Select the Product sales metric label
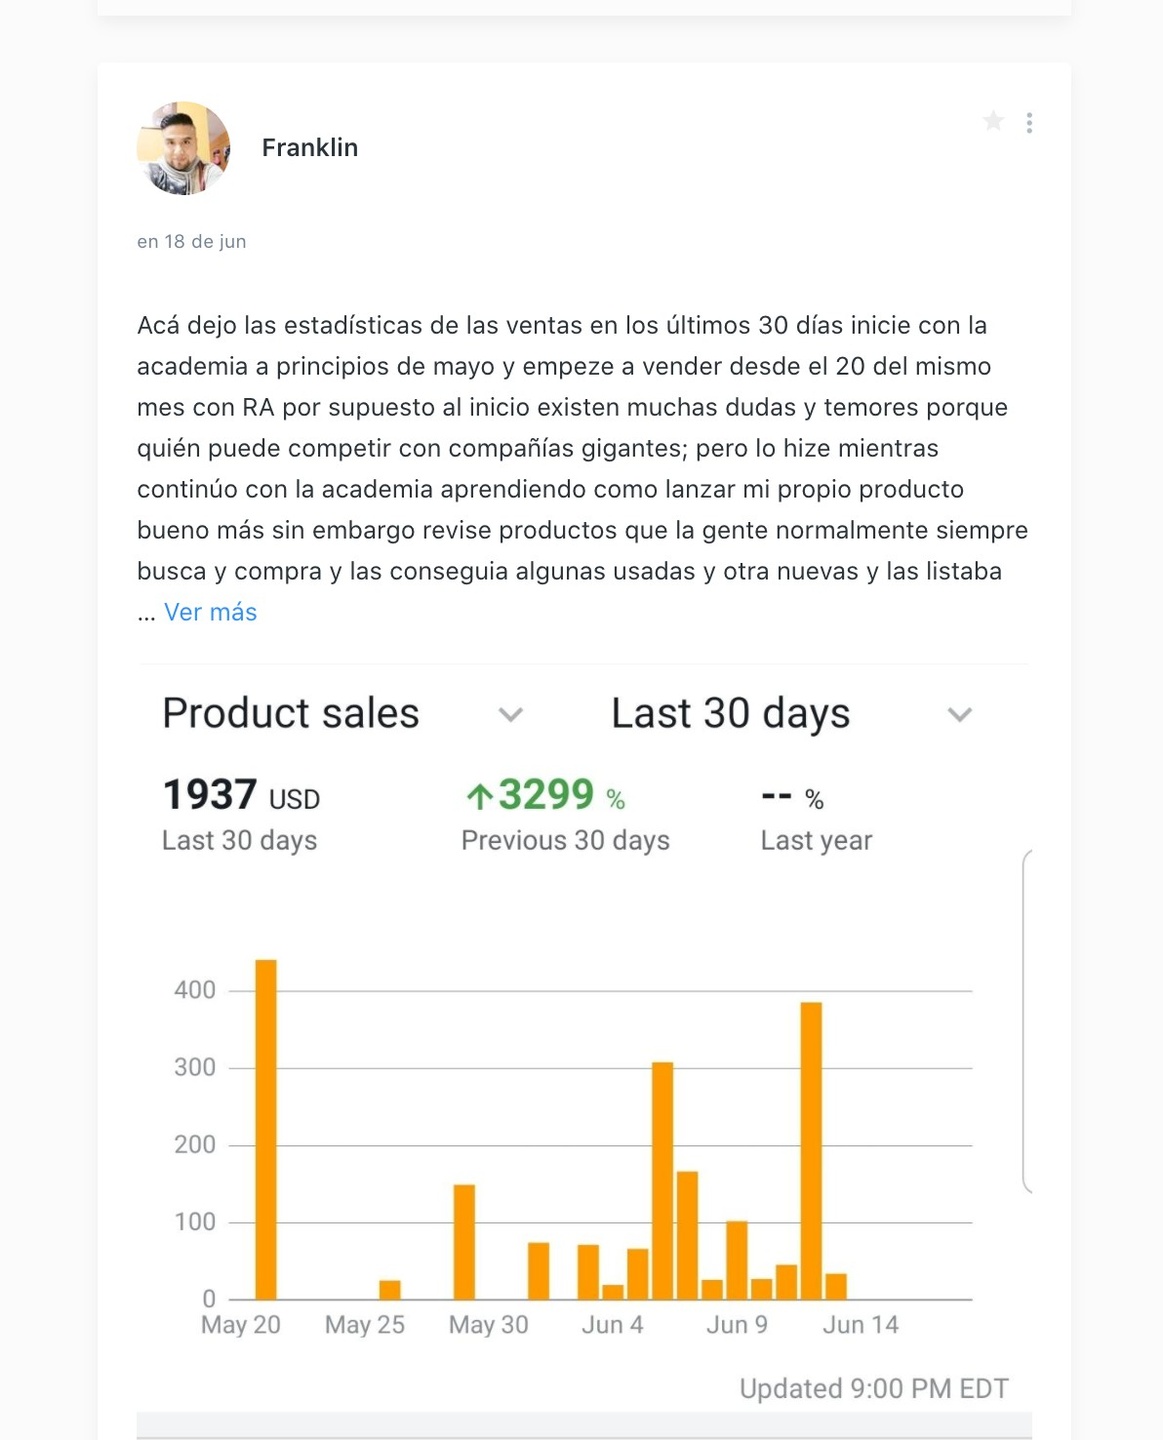Screen dimensions: 1163x1440 pos(291,713)
